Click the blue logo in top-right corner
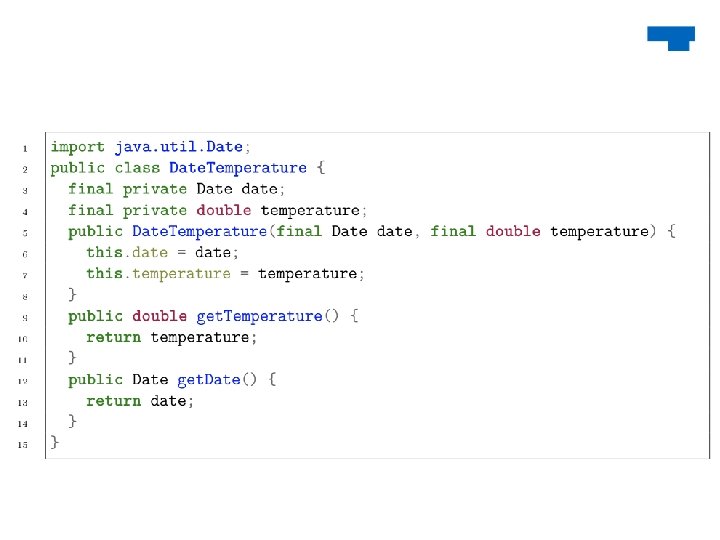The image size is (720, 540). click(x=671, y=37)
